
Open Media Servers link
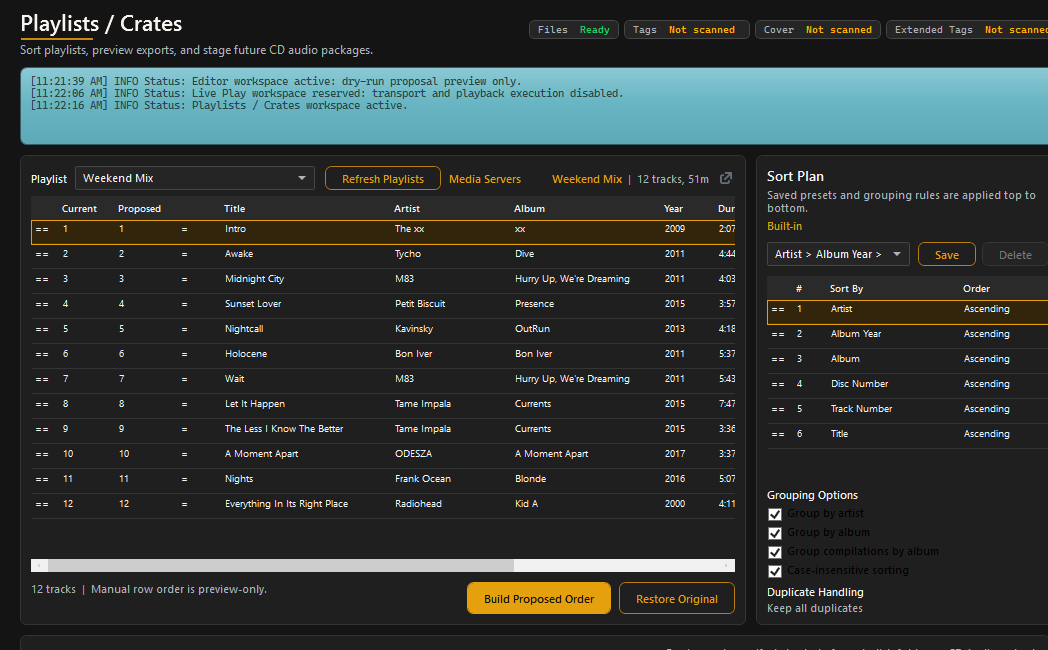click(x=485, y=179)
